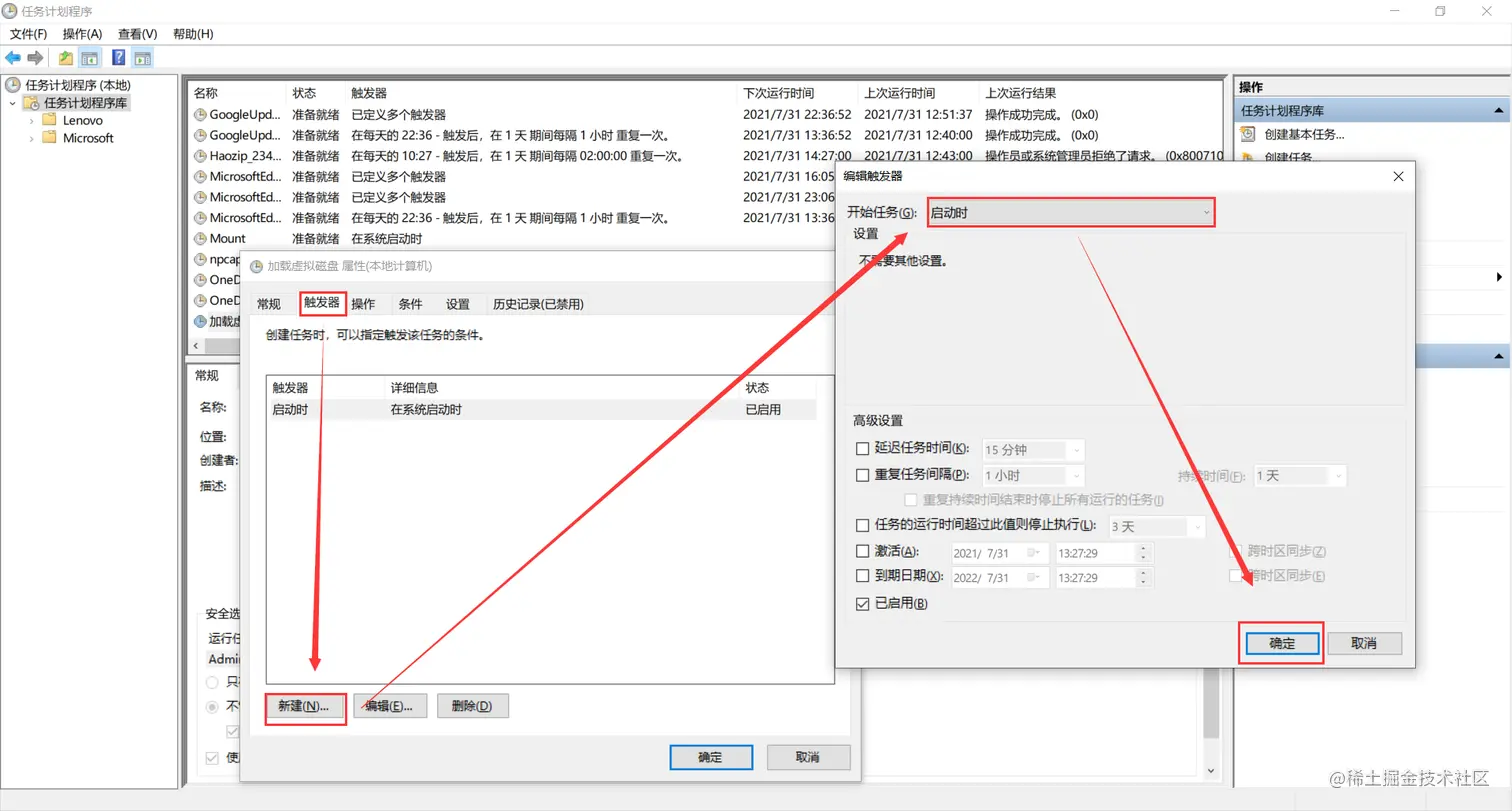Click the clock icon beside 任务计划程序 (本地)

[14, 85]
